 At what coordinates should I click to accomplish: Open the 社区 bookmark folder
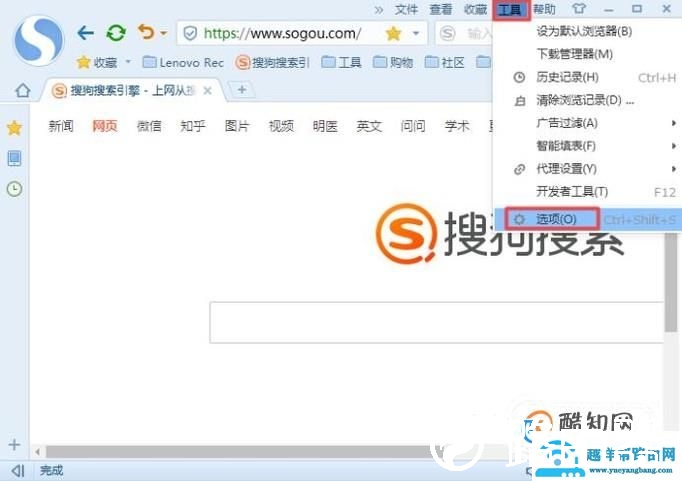tap(445, 63)
